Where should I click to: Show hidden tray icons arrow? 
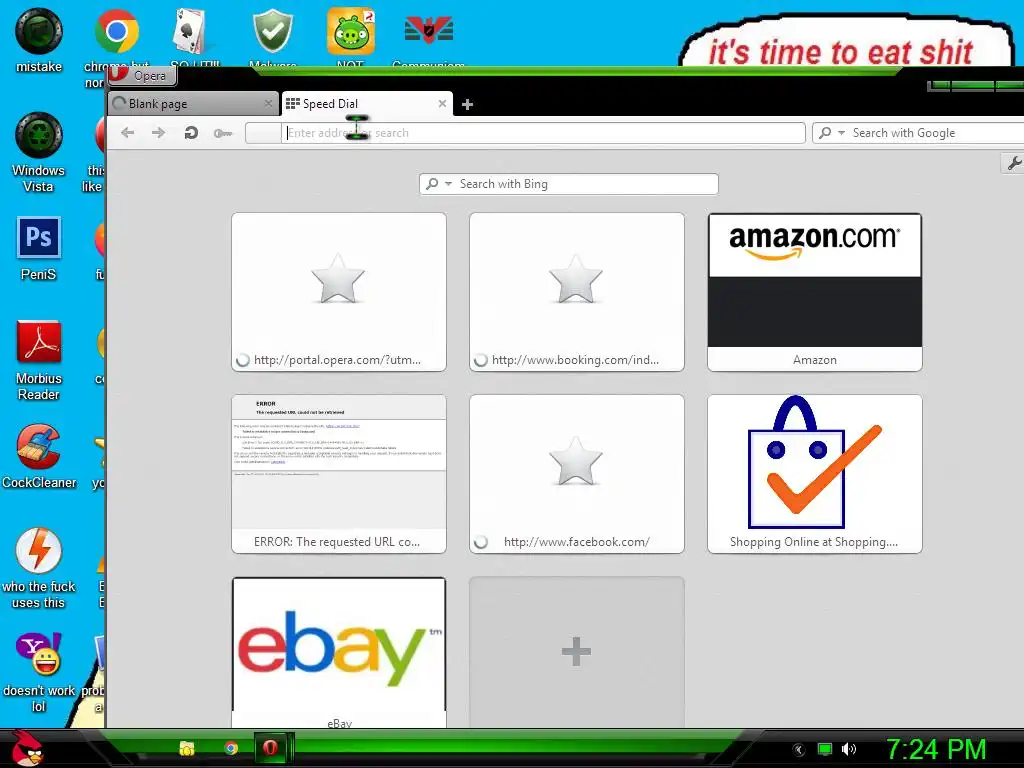[x=798, y=750]
